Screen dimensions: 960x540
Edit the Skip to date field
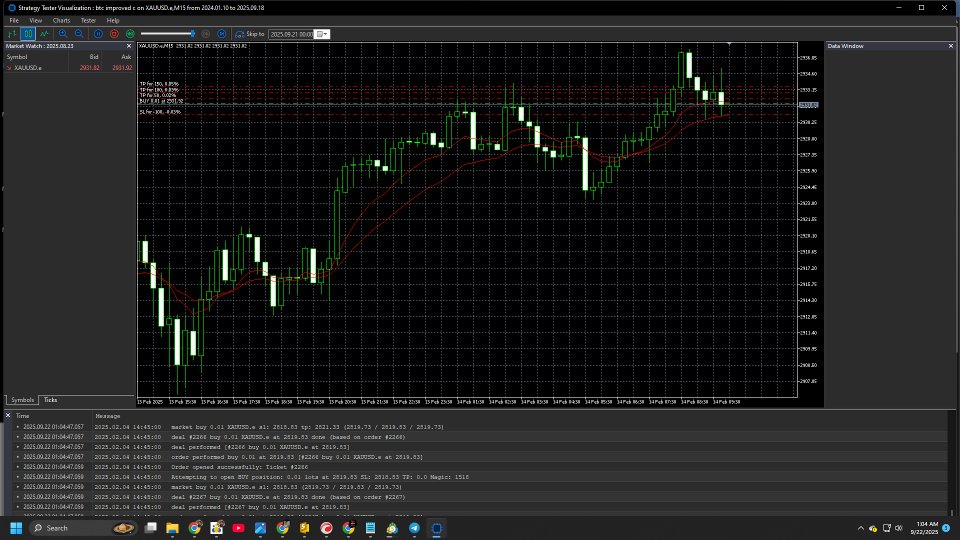(291, 34)
